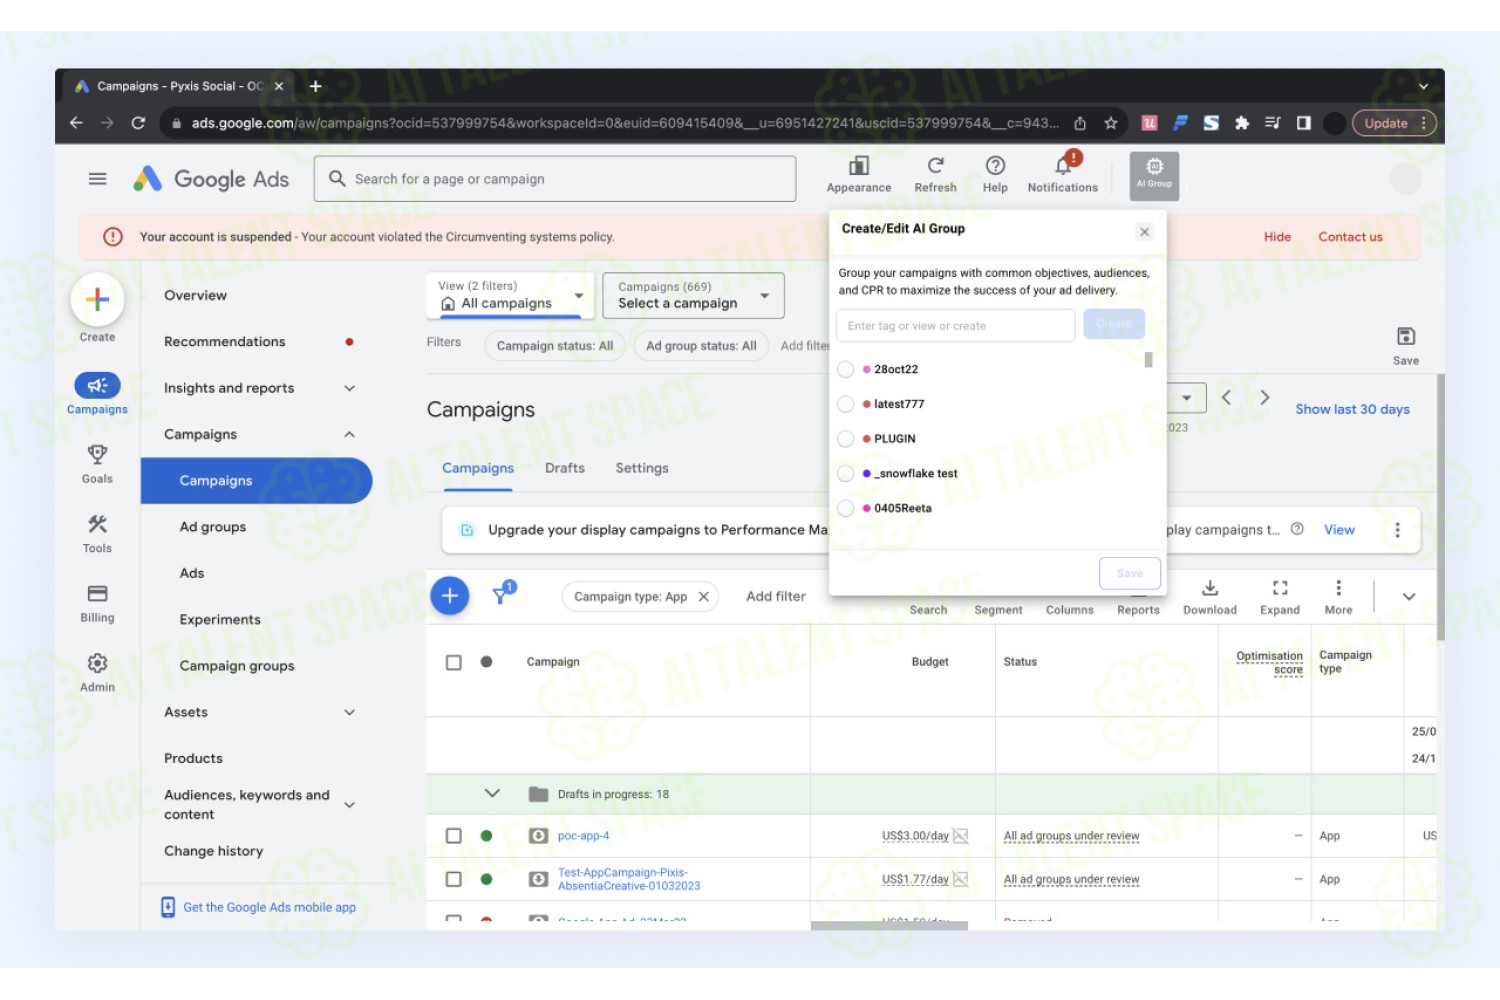Select the PLUGIN group radio button
1500x1000 pixels.
845,439
